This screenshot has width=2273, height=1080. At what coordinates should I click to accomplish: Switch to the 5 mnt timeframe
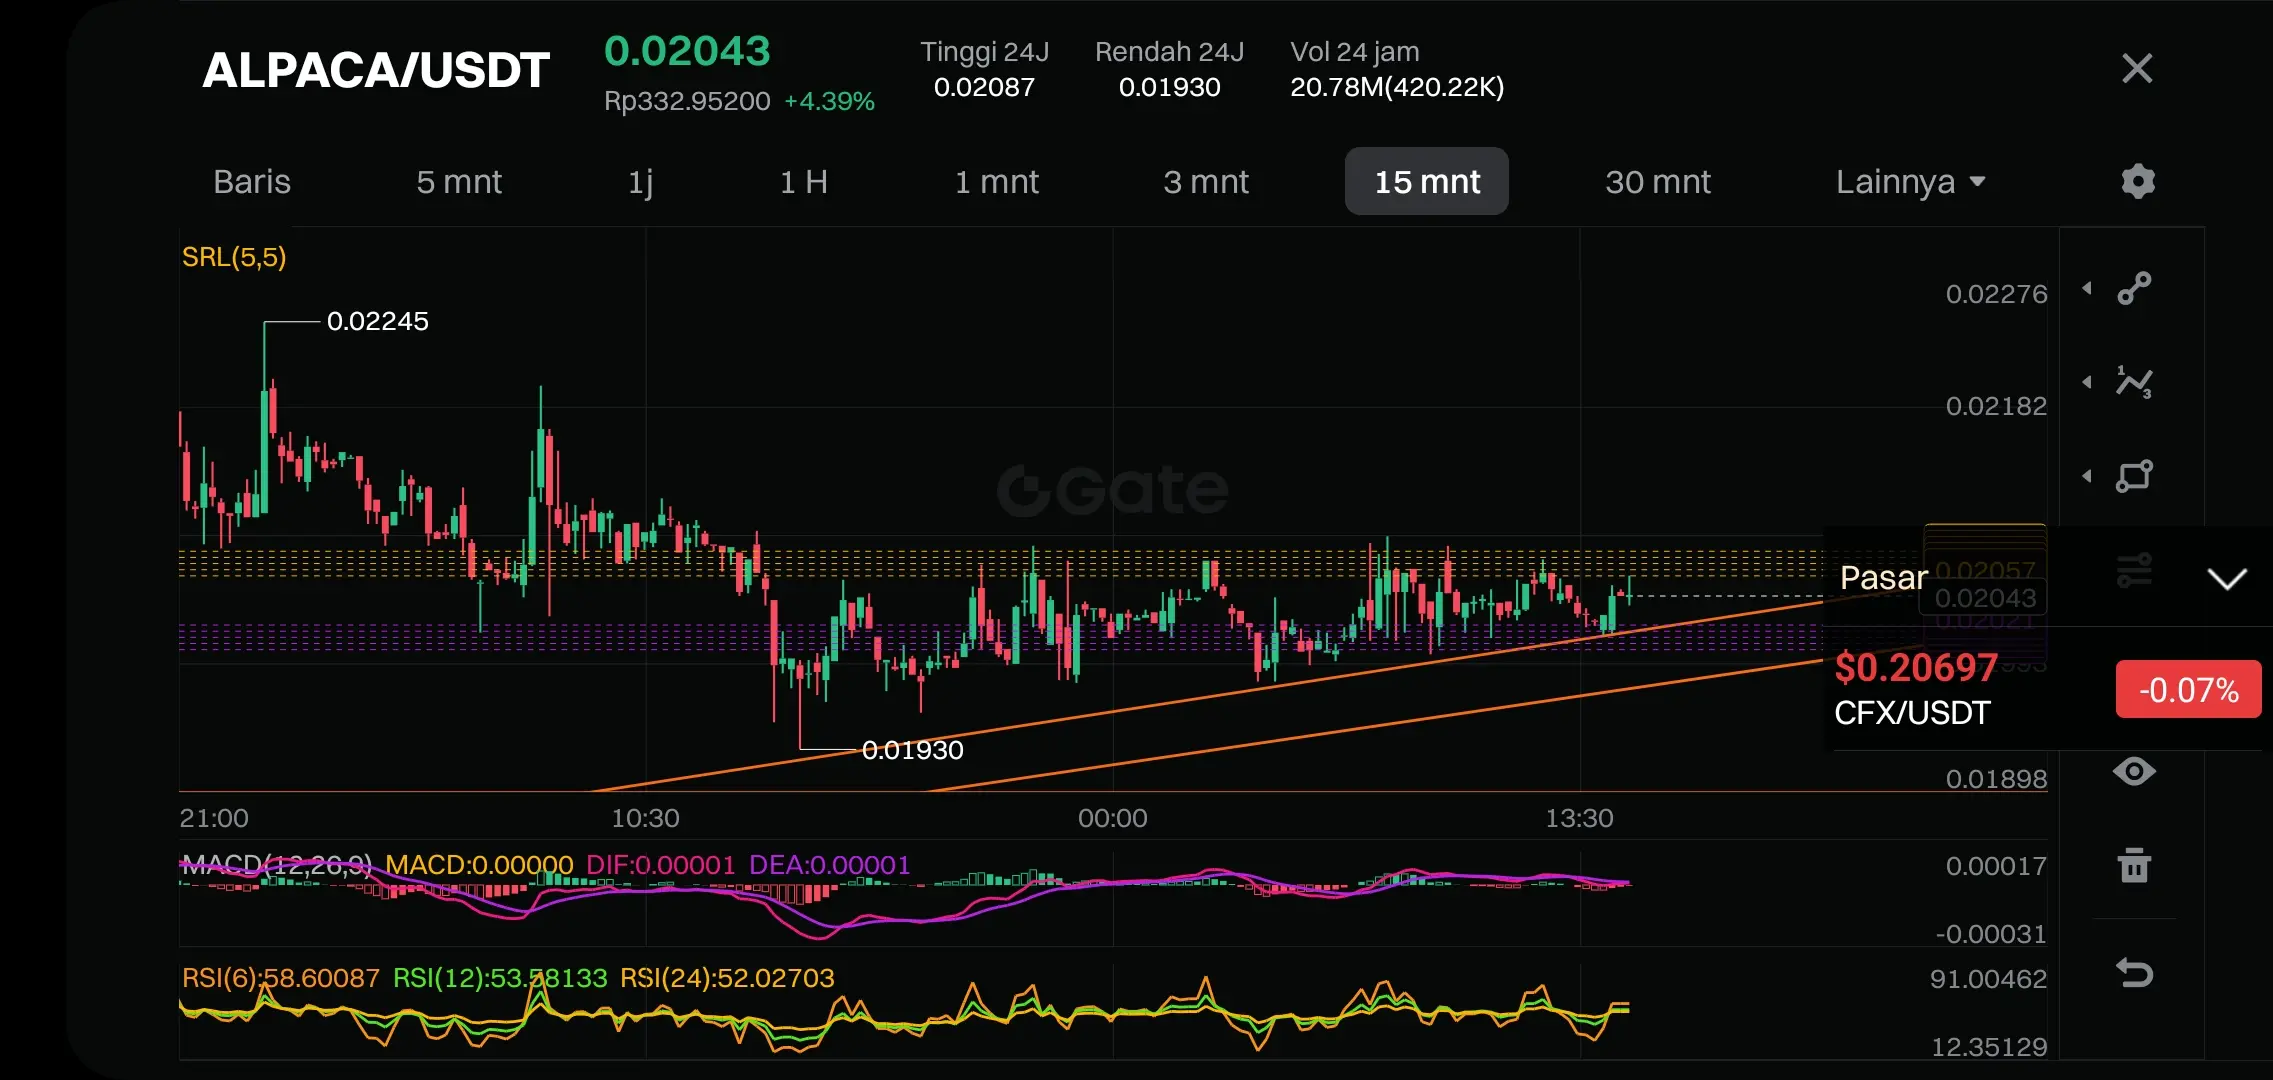(459, 182)
